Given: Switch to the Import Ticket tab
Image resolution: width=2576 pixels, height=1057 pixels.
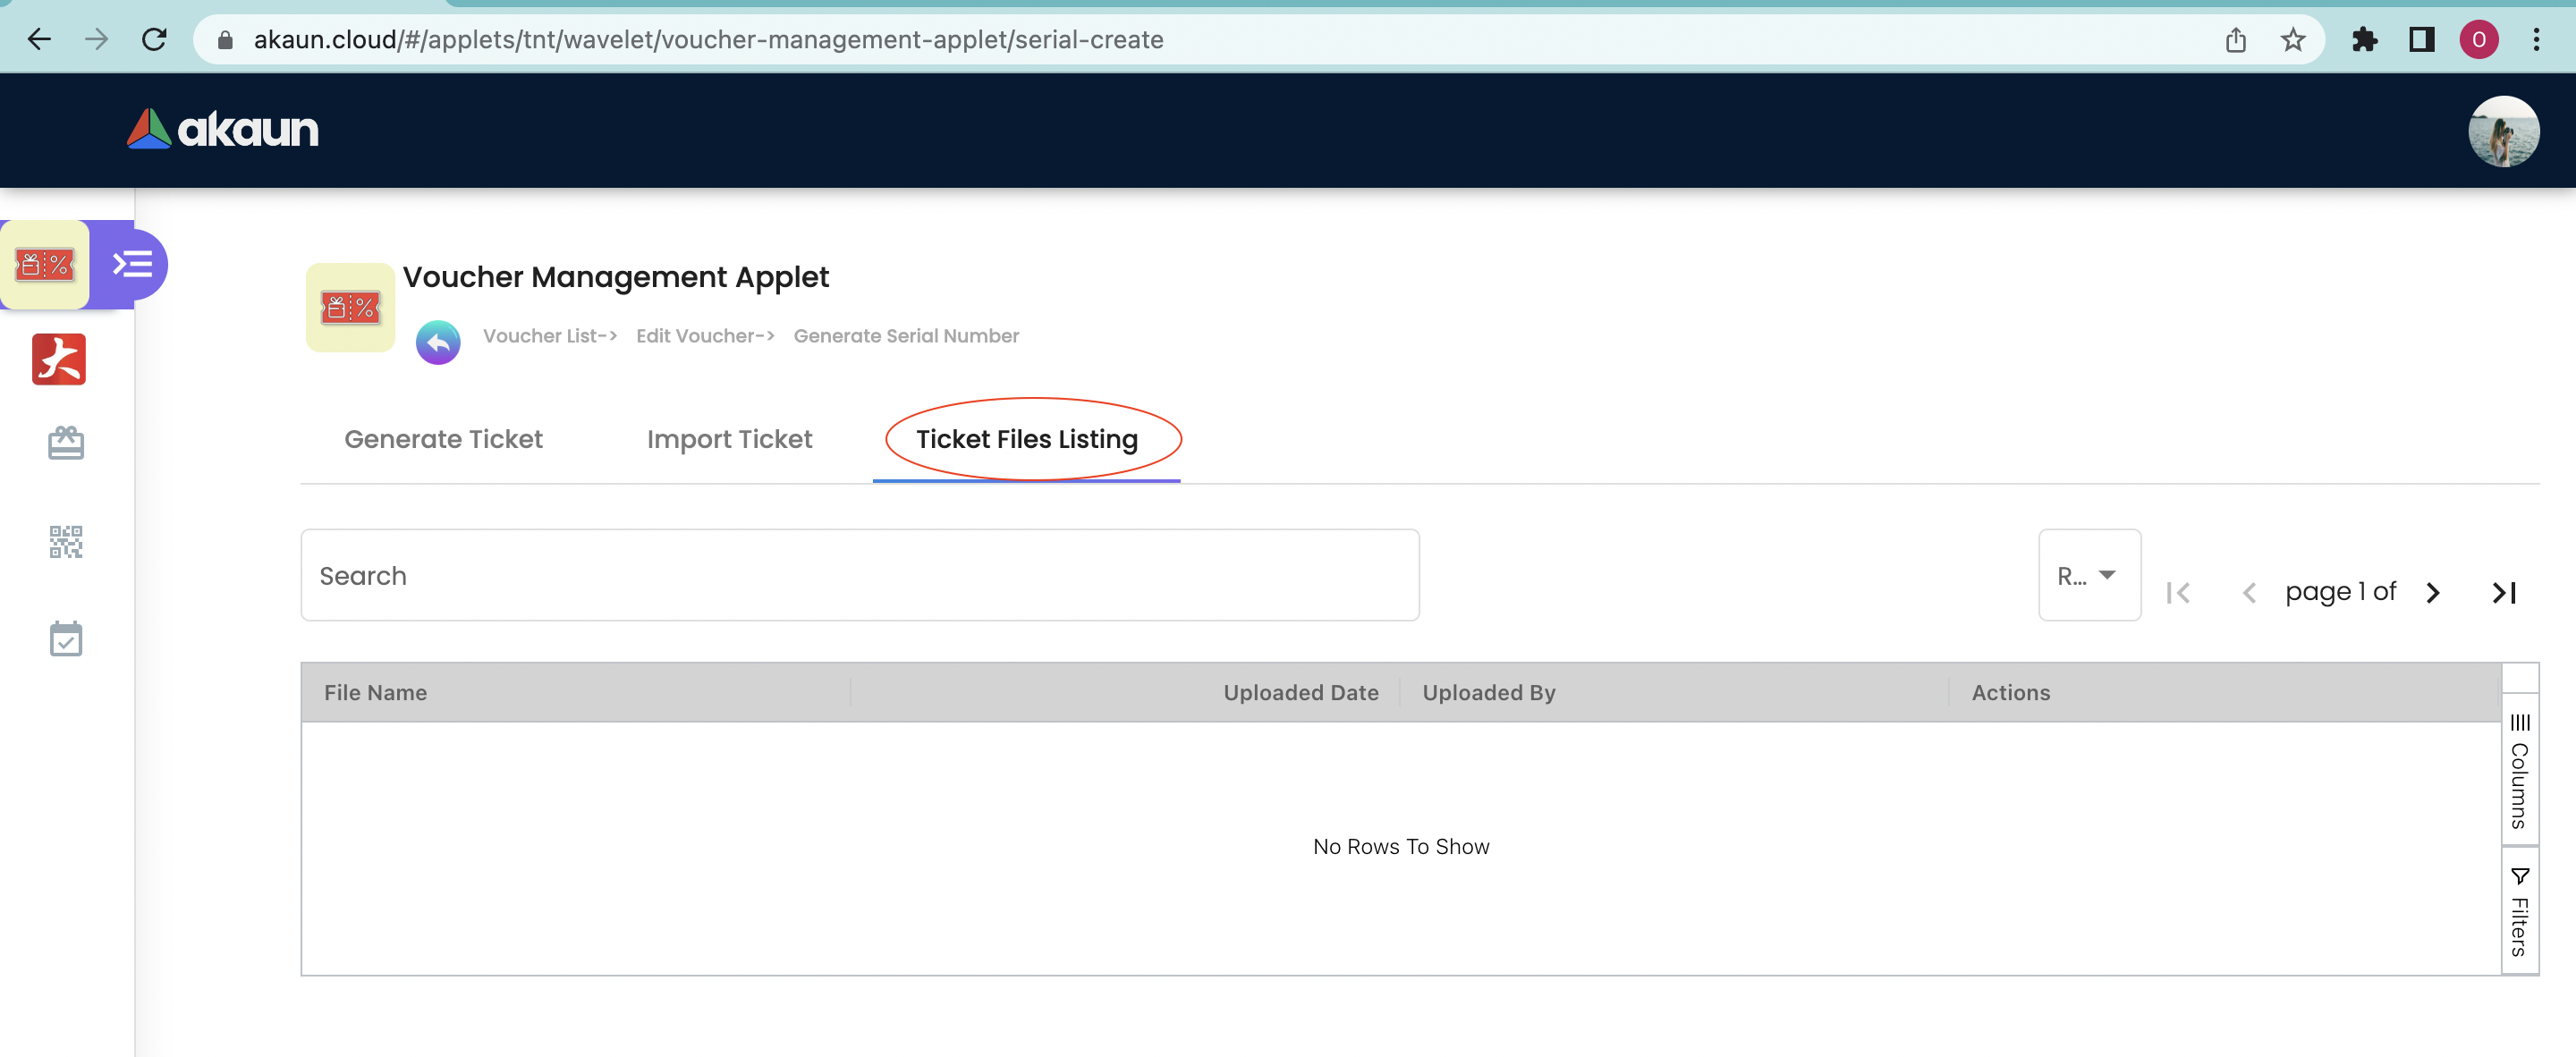Looking at the screenshot, I should click(729, 439).
